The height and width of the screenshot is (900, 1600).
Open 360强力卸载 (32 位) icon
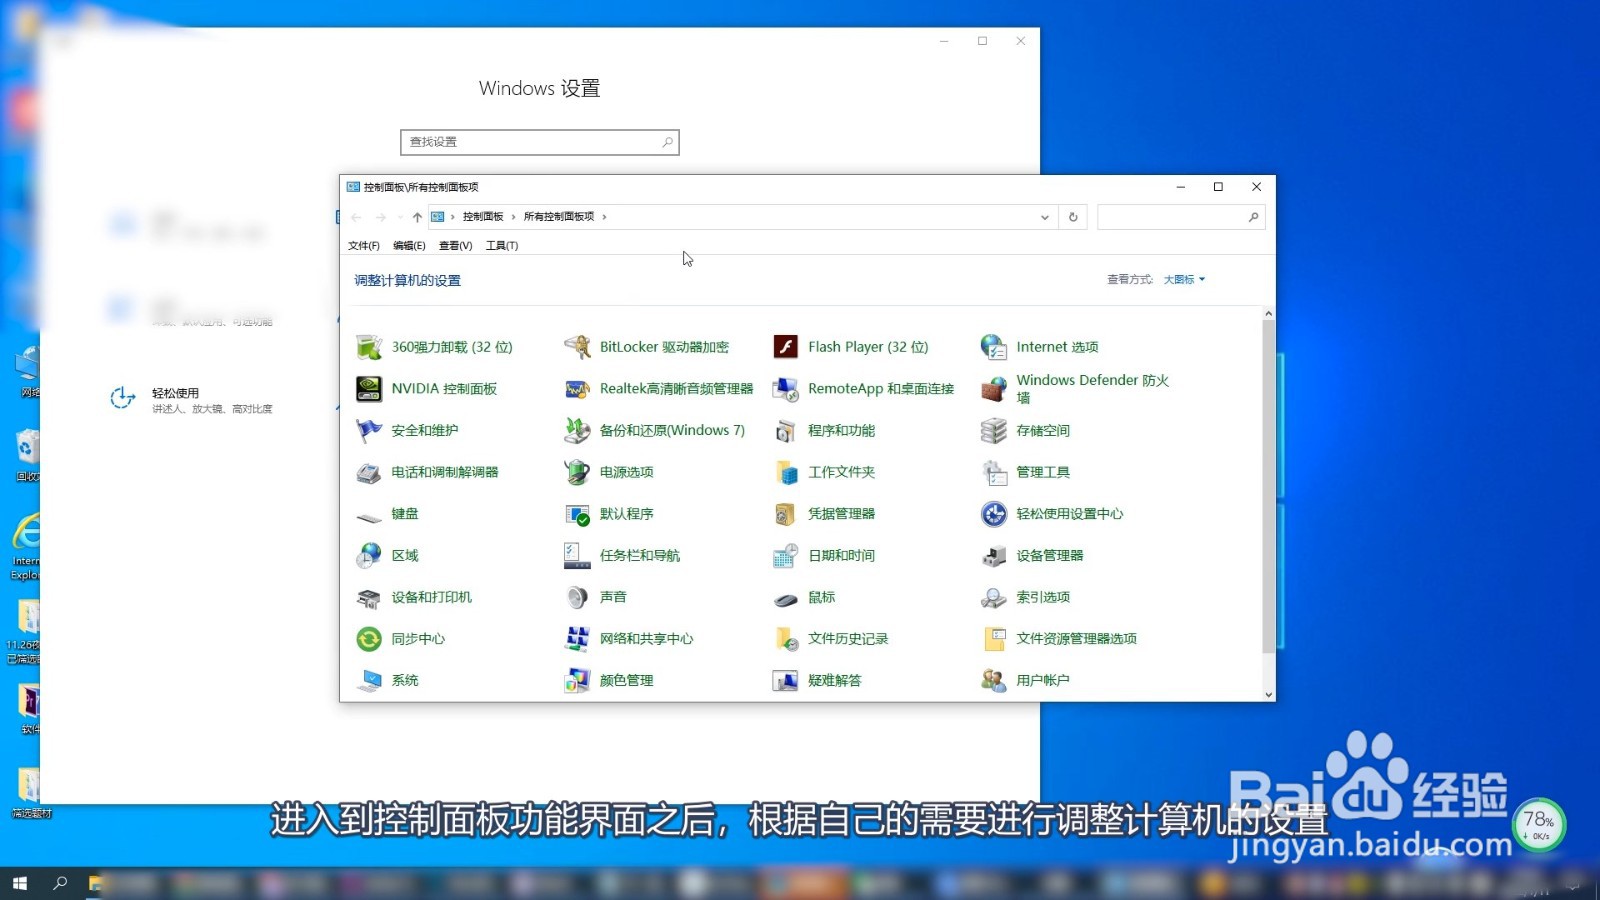tap(369, 347)
